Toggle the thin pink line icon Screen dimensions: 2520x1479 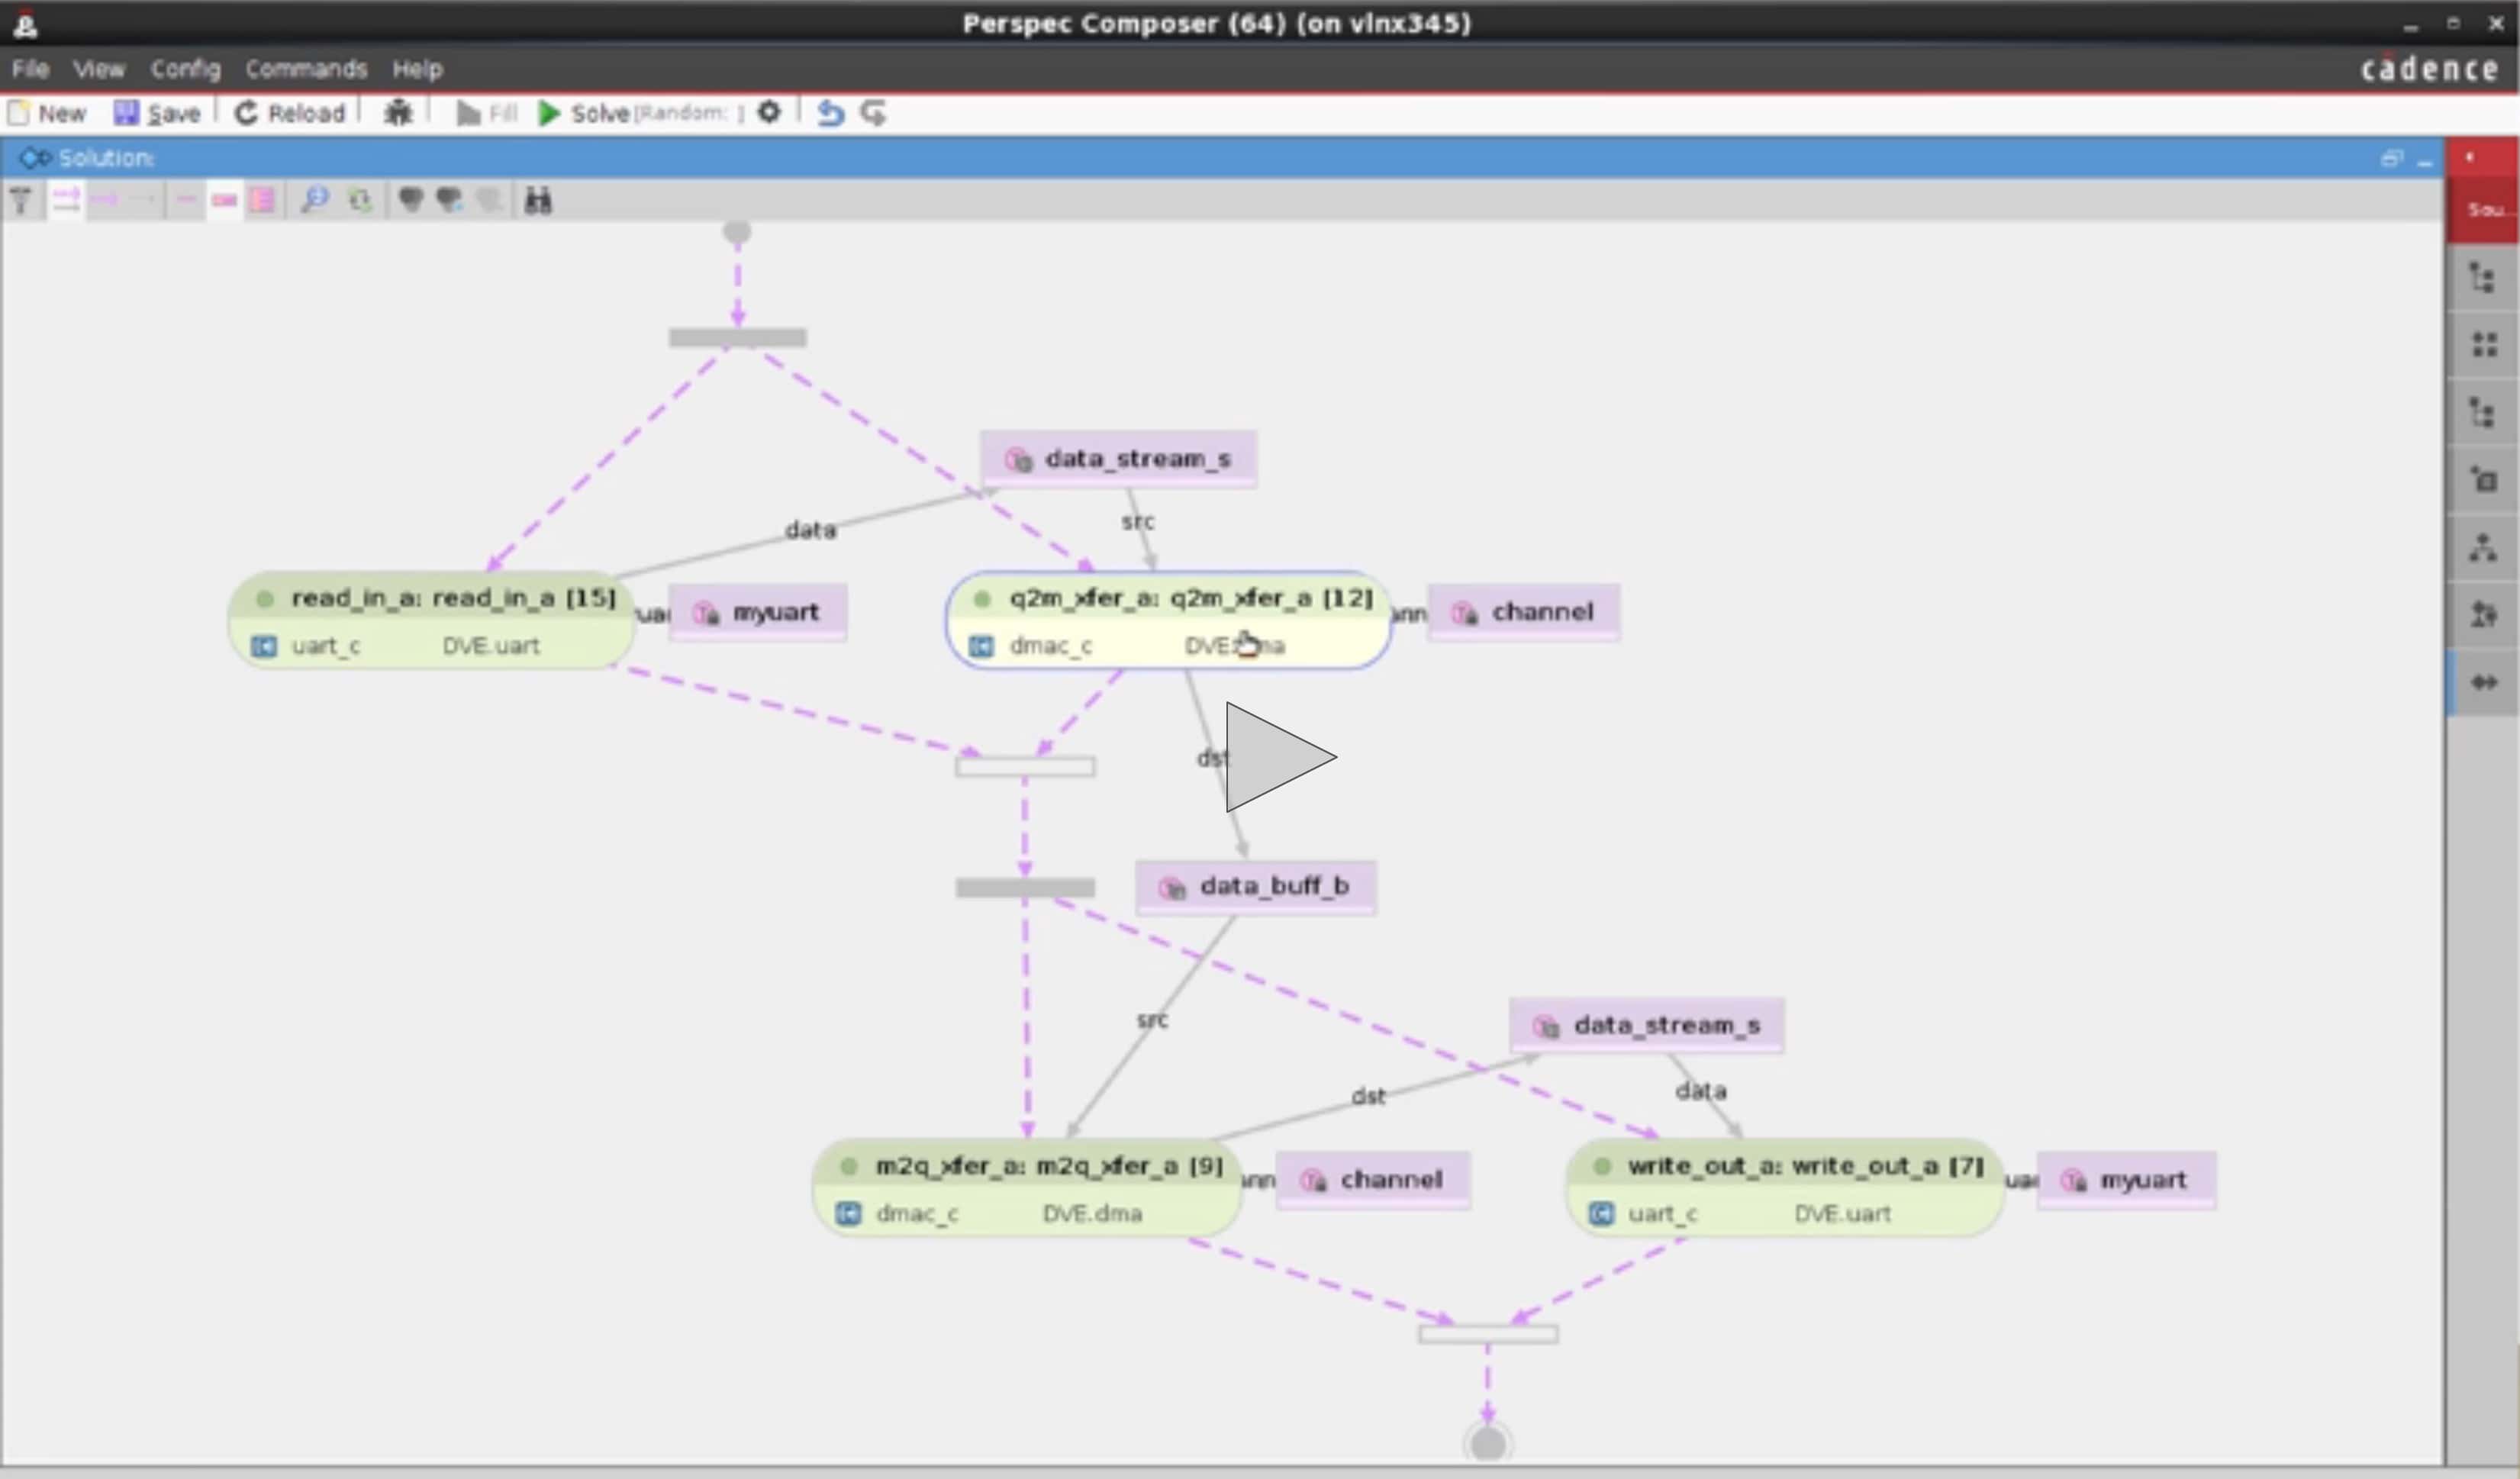point(185,201)
